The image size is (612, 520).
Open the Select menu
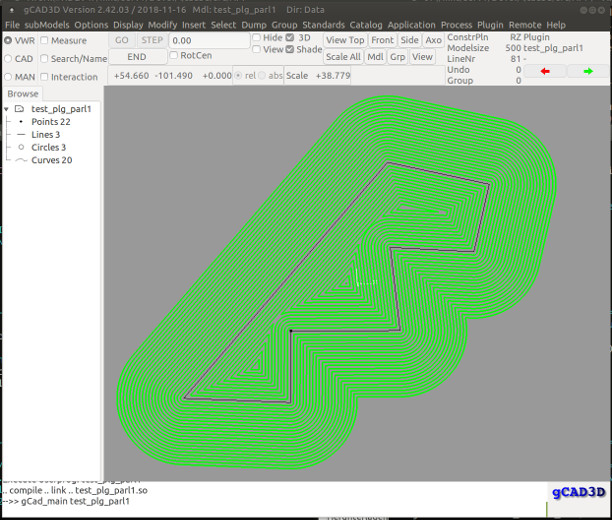223,25
